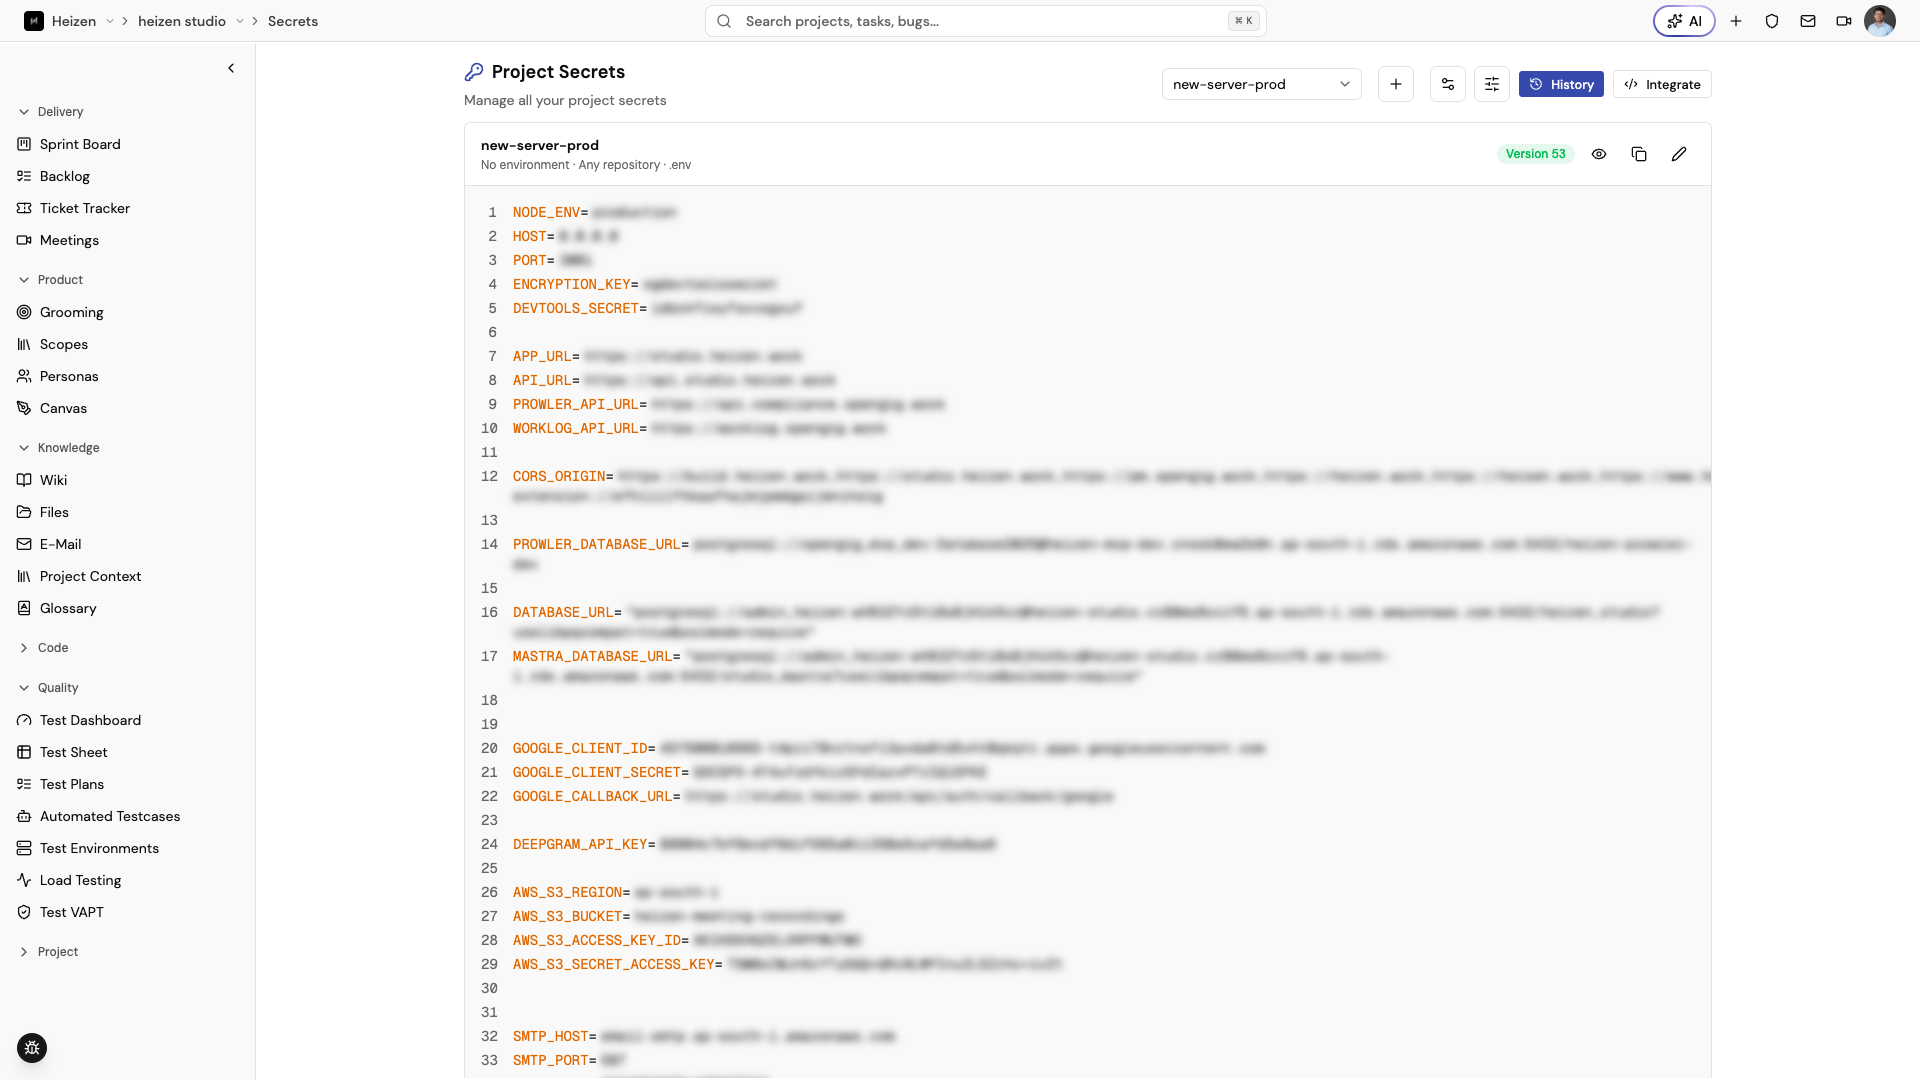
Task: Click the bug report icon at bottom left
Action: point(32,1048)
